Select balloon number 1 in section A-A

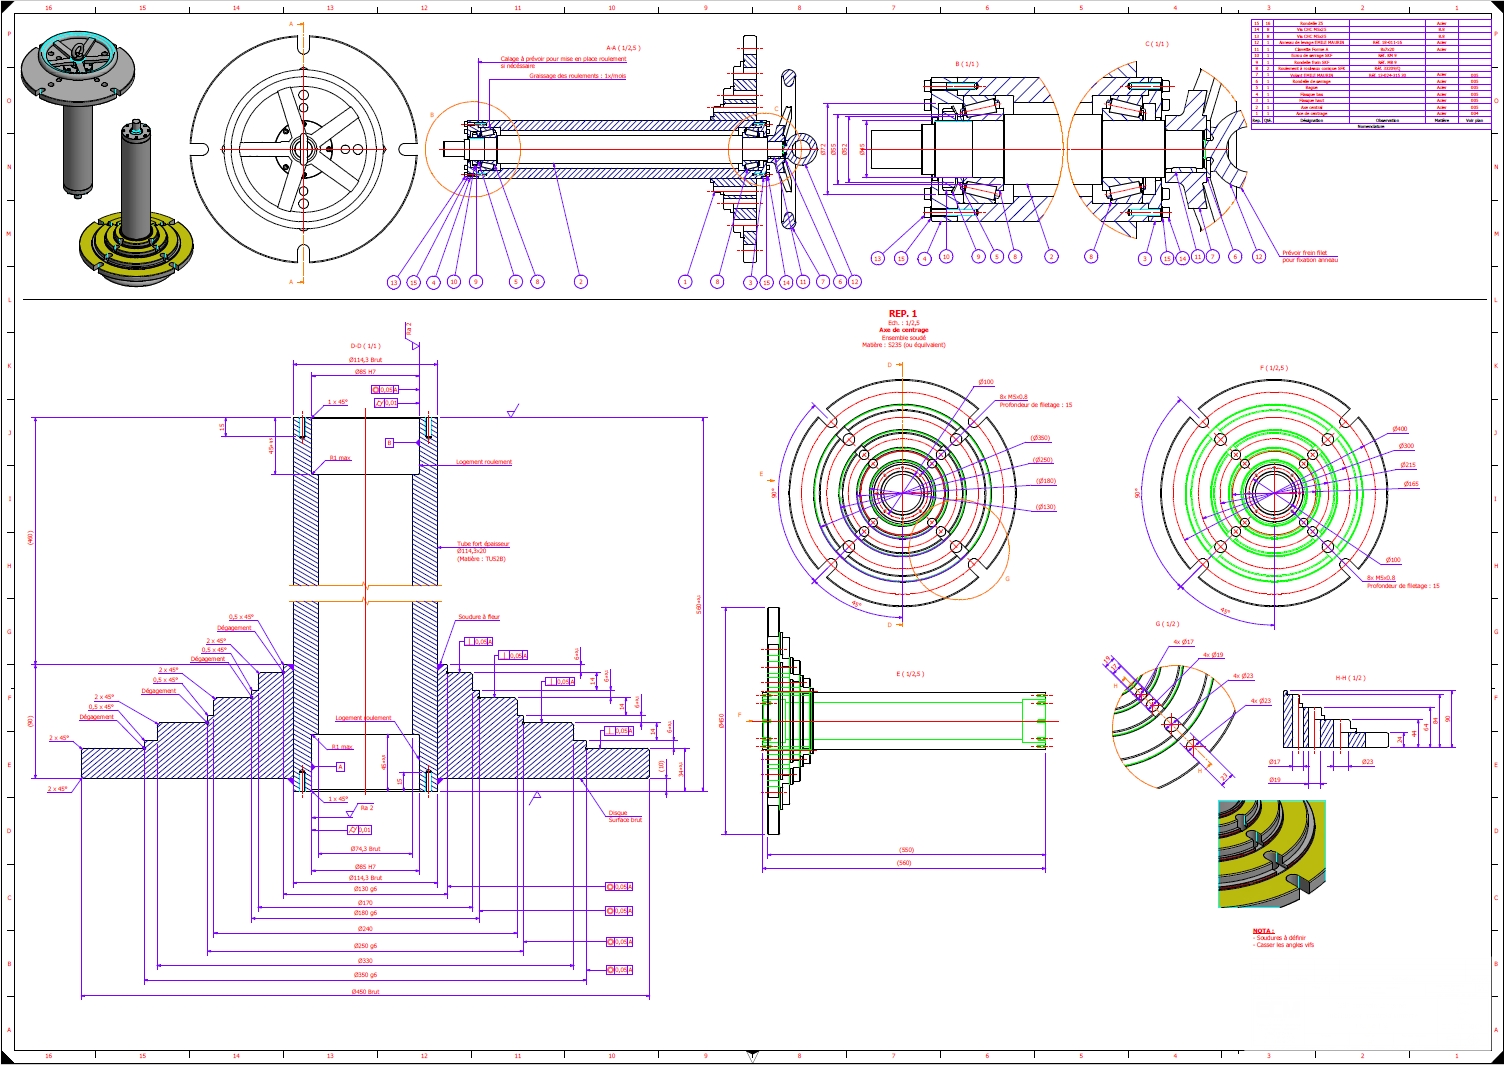(685, 282)
